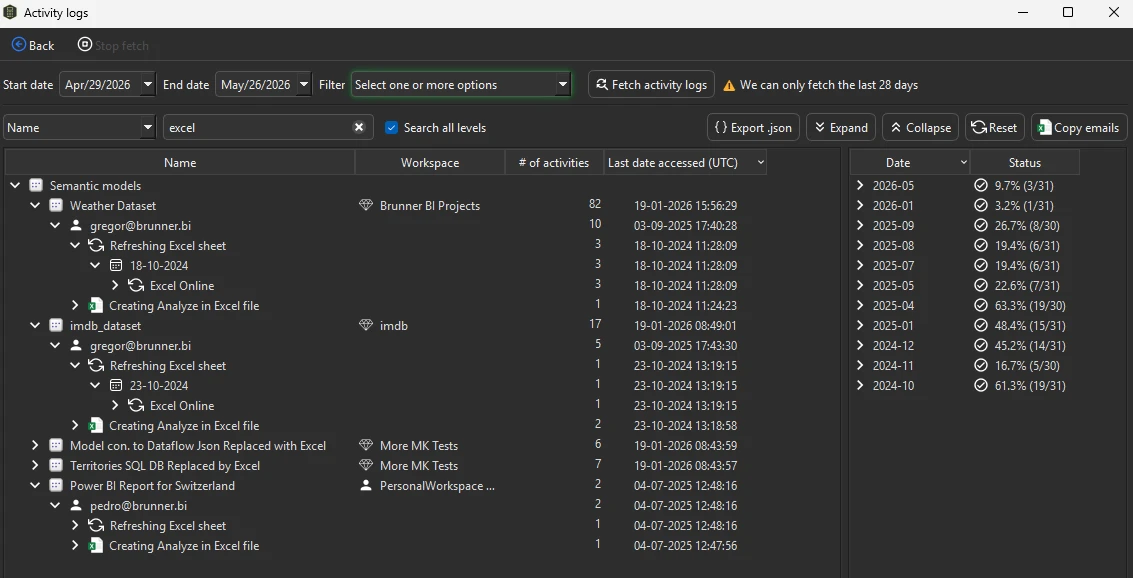Clear the excel search text
1133x578 pixels.
tap(358, 127)
